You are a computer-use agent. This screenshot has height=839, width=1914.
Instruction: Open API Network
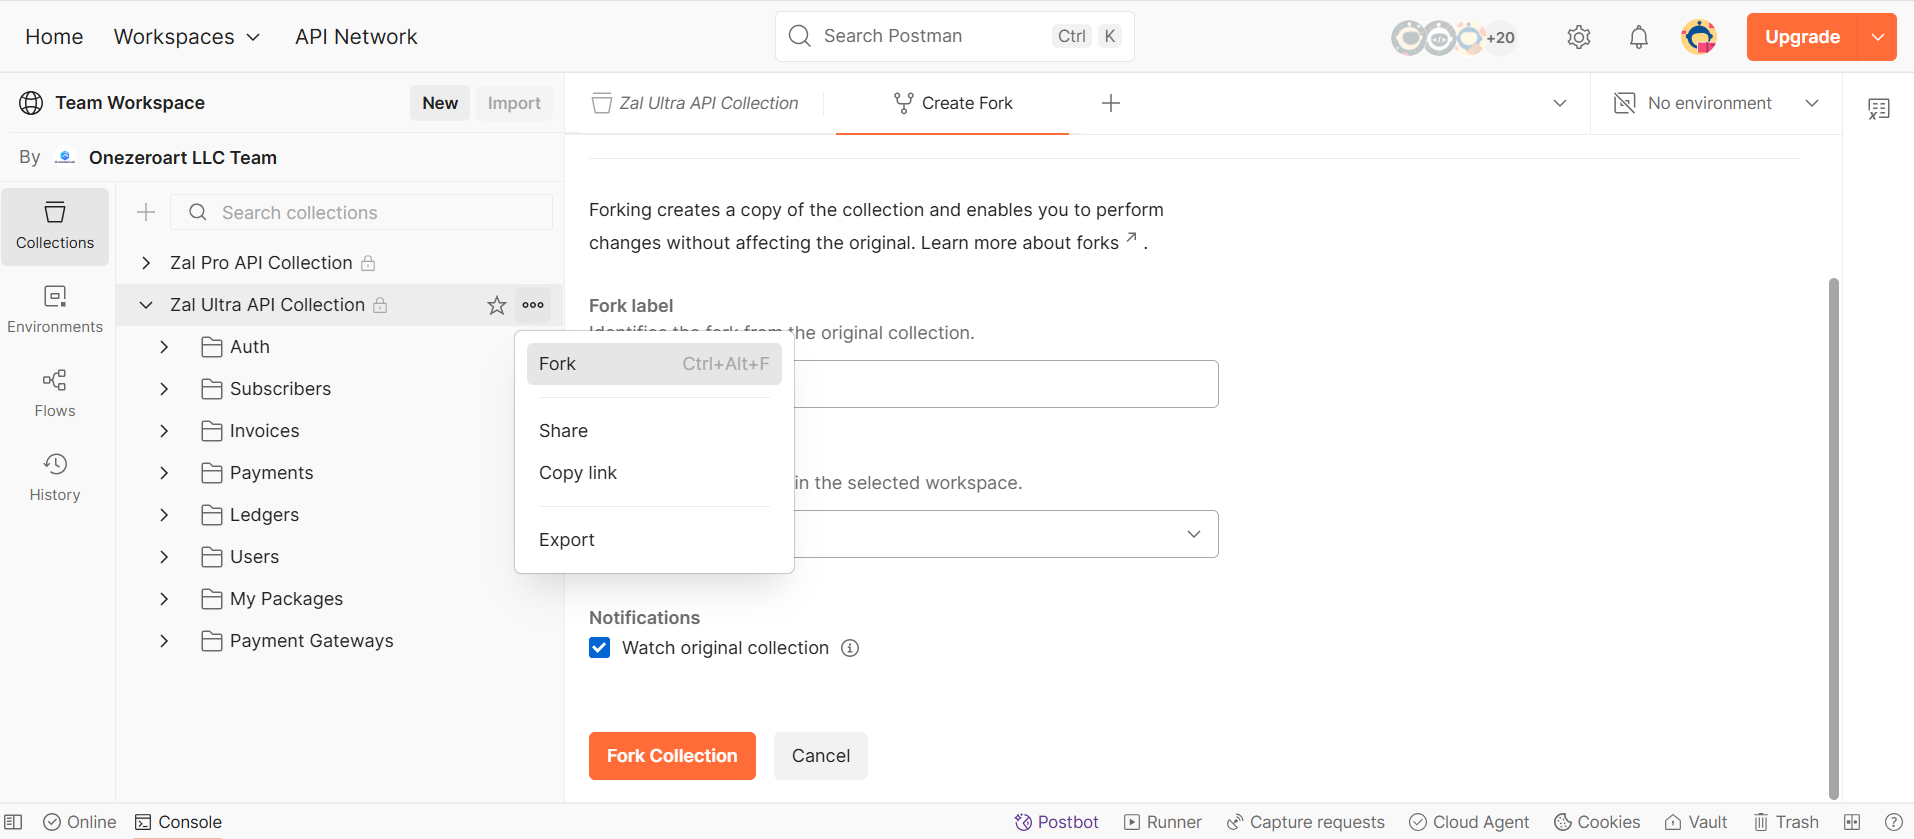click(356, 37)
